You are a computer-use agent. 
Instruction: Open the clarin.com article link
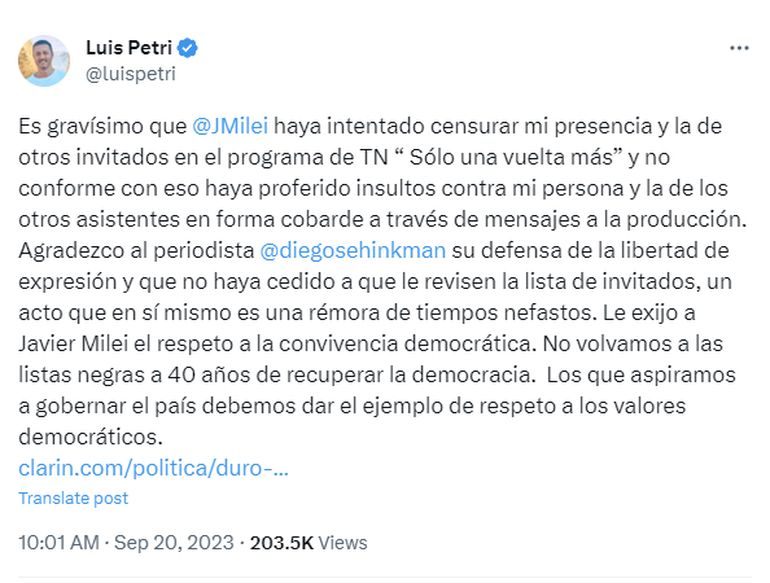153,469
